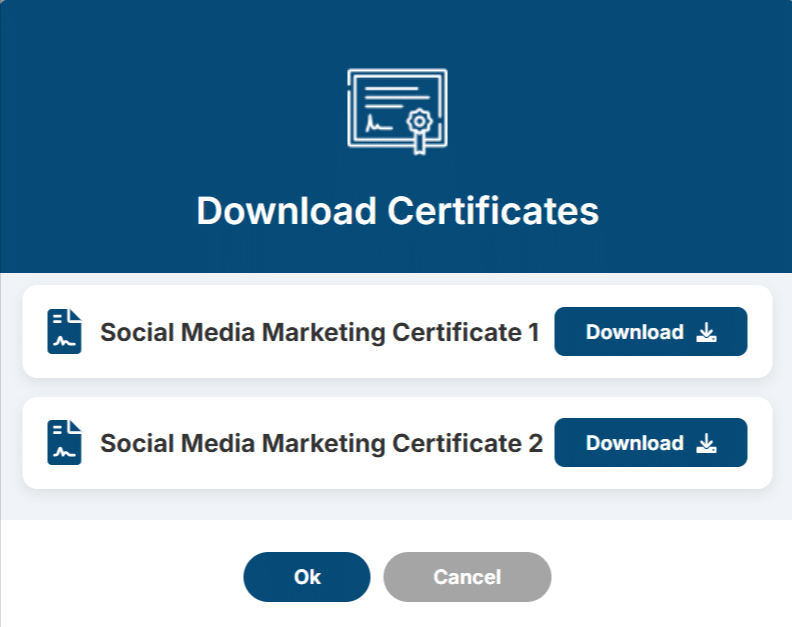This screenshot has height=627, width=792.
Task: Dismiss the dialog with Cancel
Action: (467, 576)
